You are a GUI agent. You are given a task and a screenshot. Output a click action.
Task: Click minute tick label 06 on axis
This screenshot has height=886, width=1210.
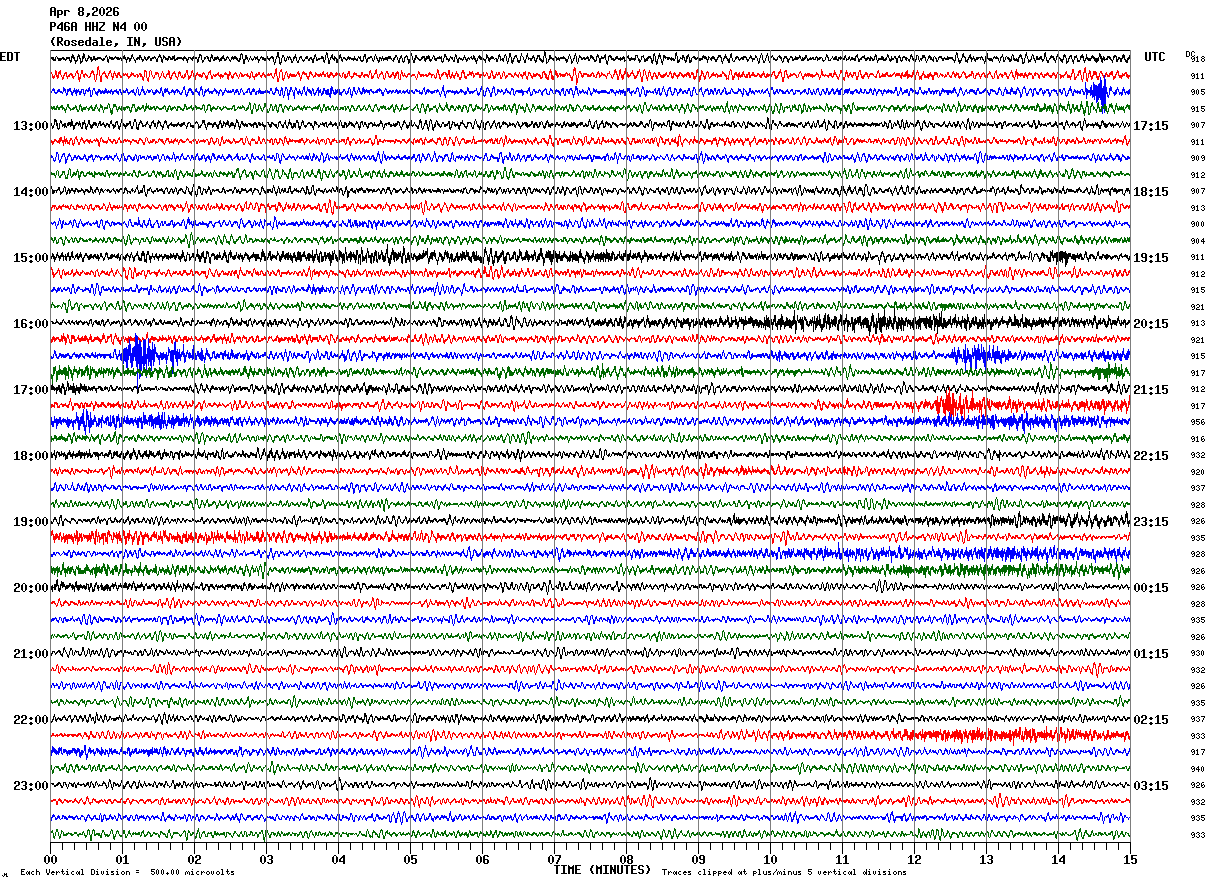click(x=482, y=859)
